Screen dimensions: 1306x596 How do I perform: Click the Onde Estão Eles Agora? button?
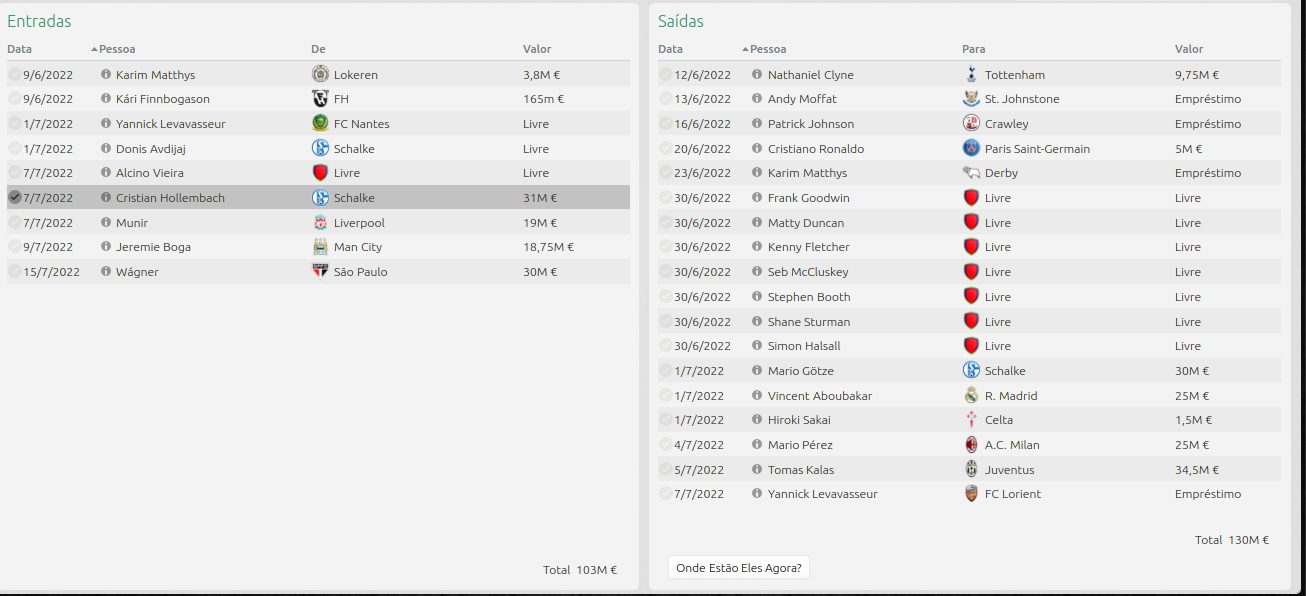739,568
